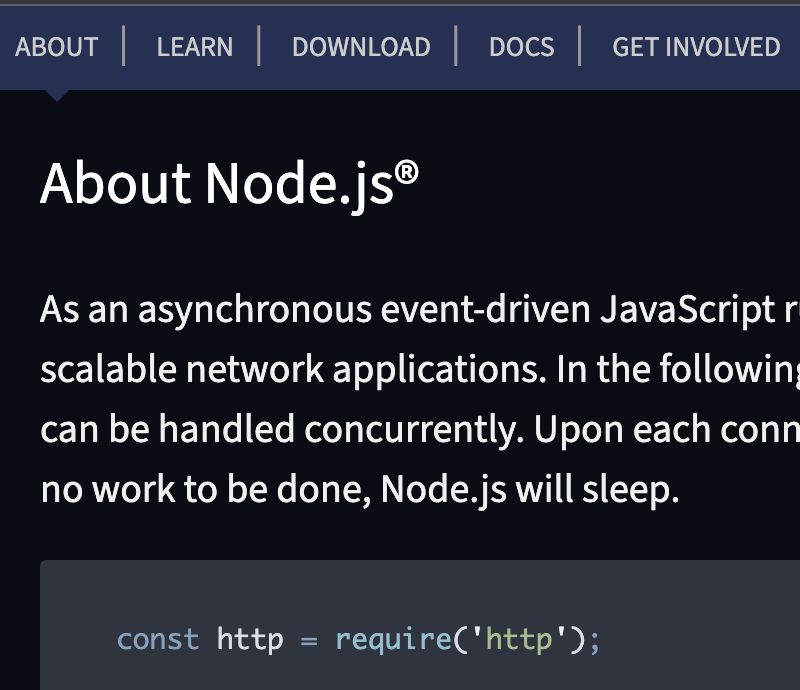Select the GET INVOLVED nav link
The height and width of the screenshot is (690, 800).
pyautogui.click(x=696, y=47)
